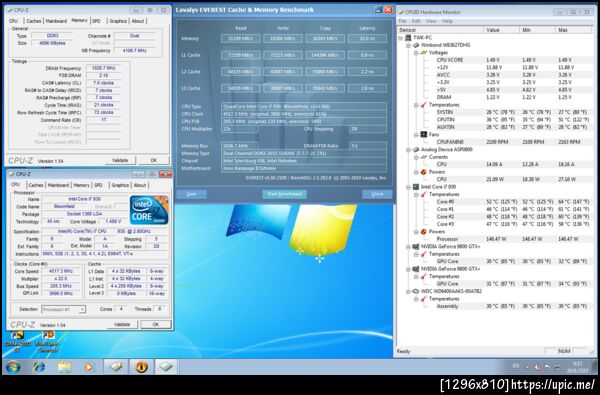Click the DRAM Frequency value in CPU-Z
Viewport: 600px width, 395px height.
(104, 68)
